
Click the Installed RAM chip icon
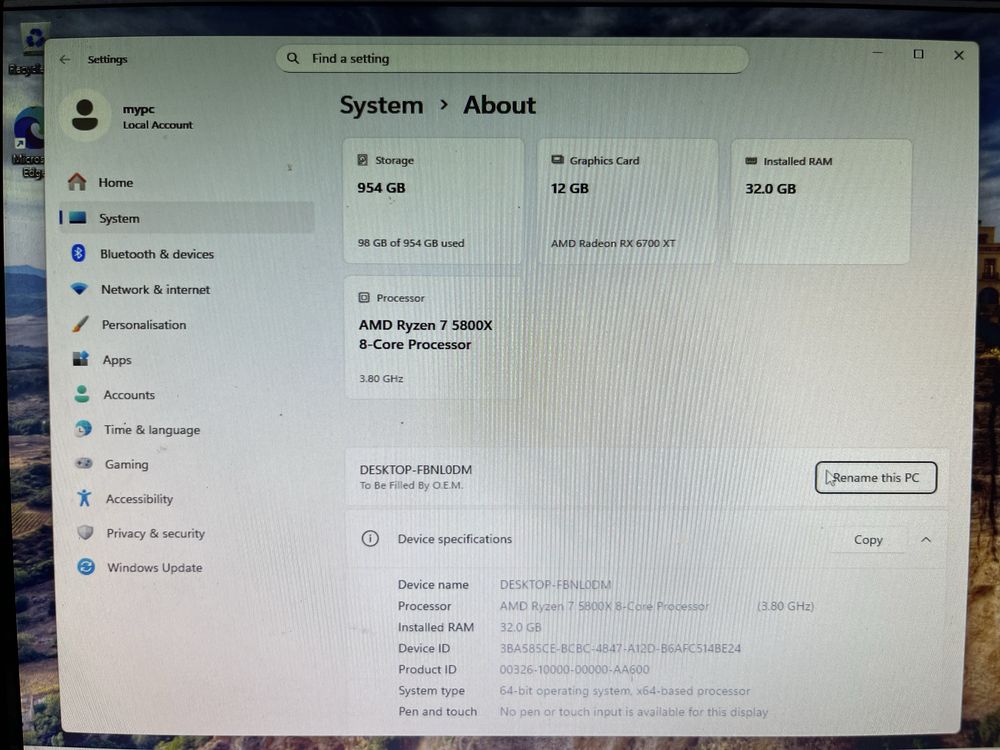(x=751, y=161)
